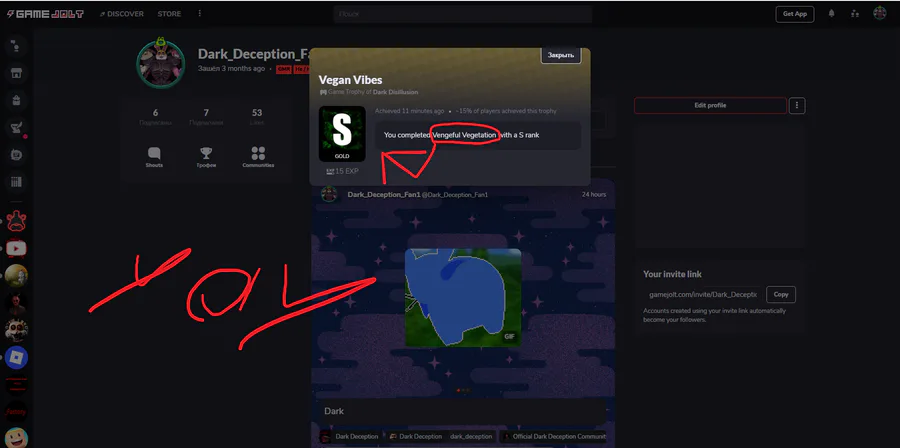900x448 pixels.
Task: Open Shouts on the profile
Action: pos(154,158)
